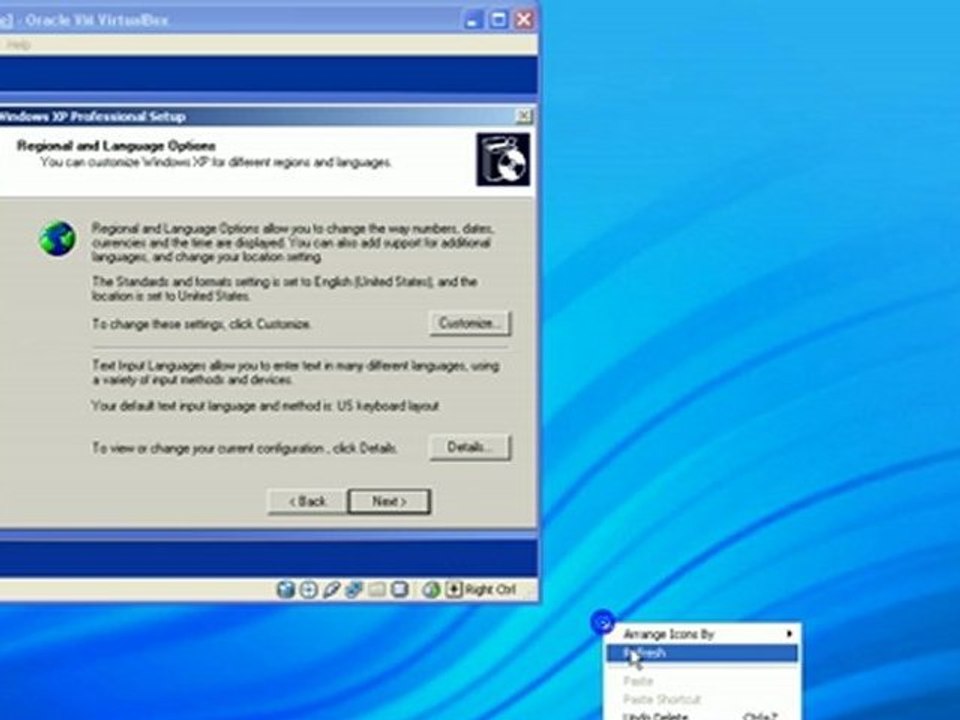Click the 'To view or change your current configuration' text
This screenshot has height=720, width=960.
click(x=244, y=448)
